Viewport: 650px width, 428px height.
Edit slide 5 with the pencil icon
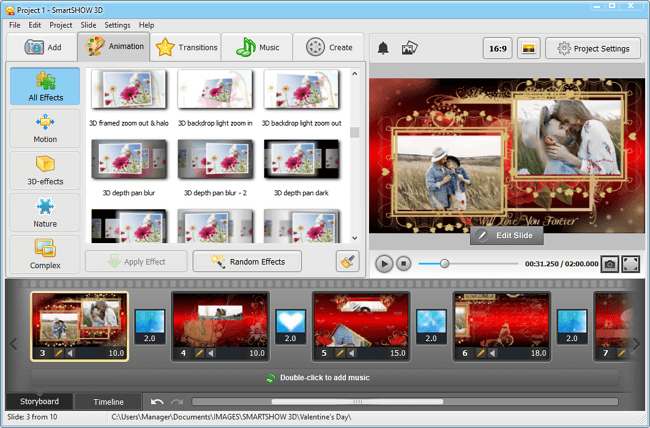click(340, 353)
